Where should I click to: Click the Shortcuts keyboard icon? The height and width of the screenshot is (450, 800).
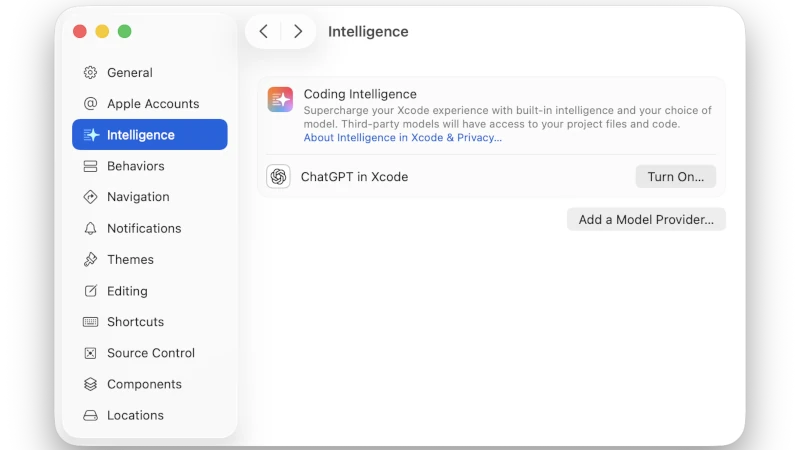tap(90, 322)
